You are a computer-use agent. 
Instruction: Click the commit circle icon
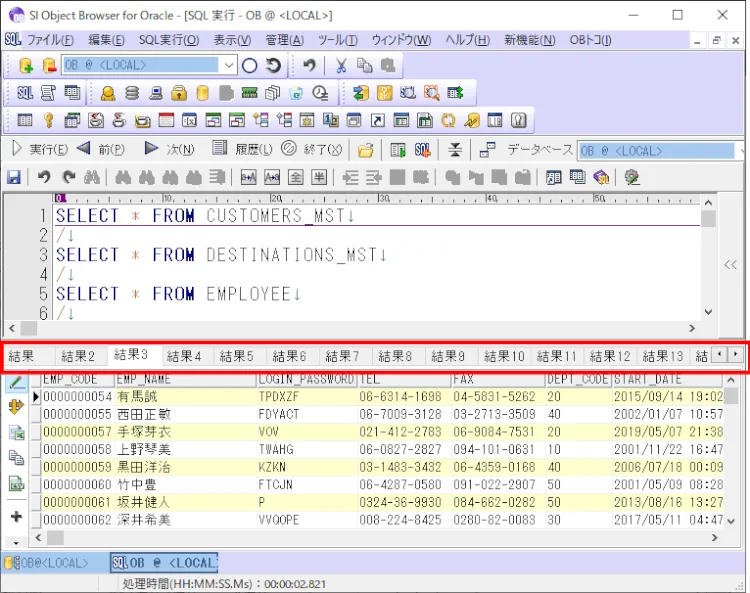[x=250, y=65]
